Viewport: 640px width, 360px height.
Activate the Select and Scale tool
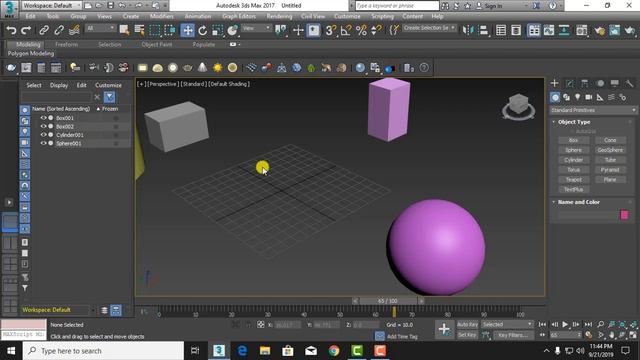click(218, 30)
